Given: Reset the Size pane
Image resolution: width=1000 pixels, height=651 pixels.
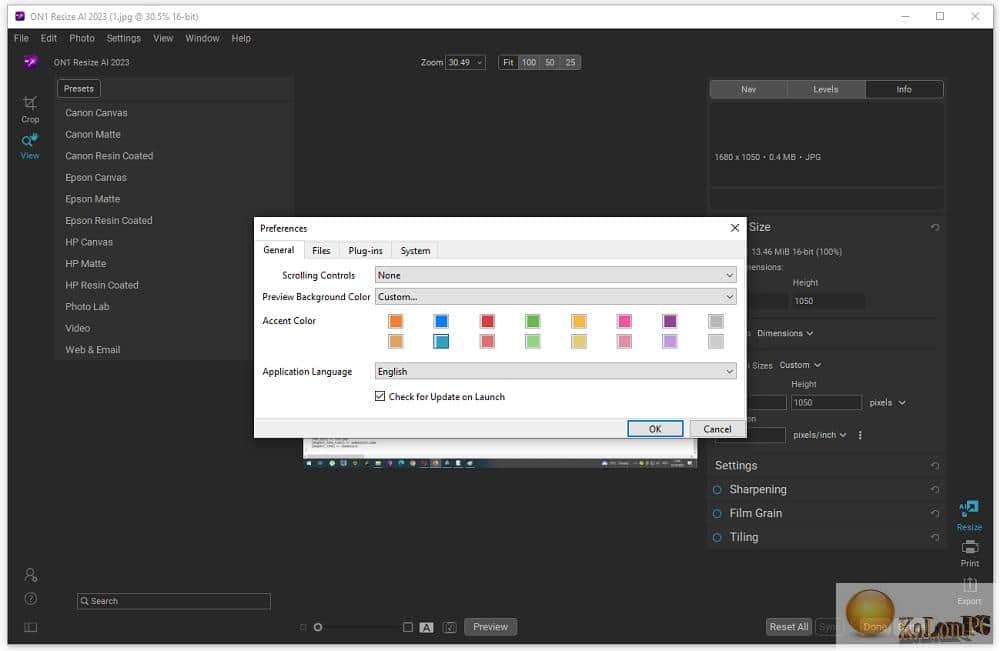Looking at the screenshot, I should pyautogui.click(x=935, y=228).
